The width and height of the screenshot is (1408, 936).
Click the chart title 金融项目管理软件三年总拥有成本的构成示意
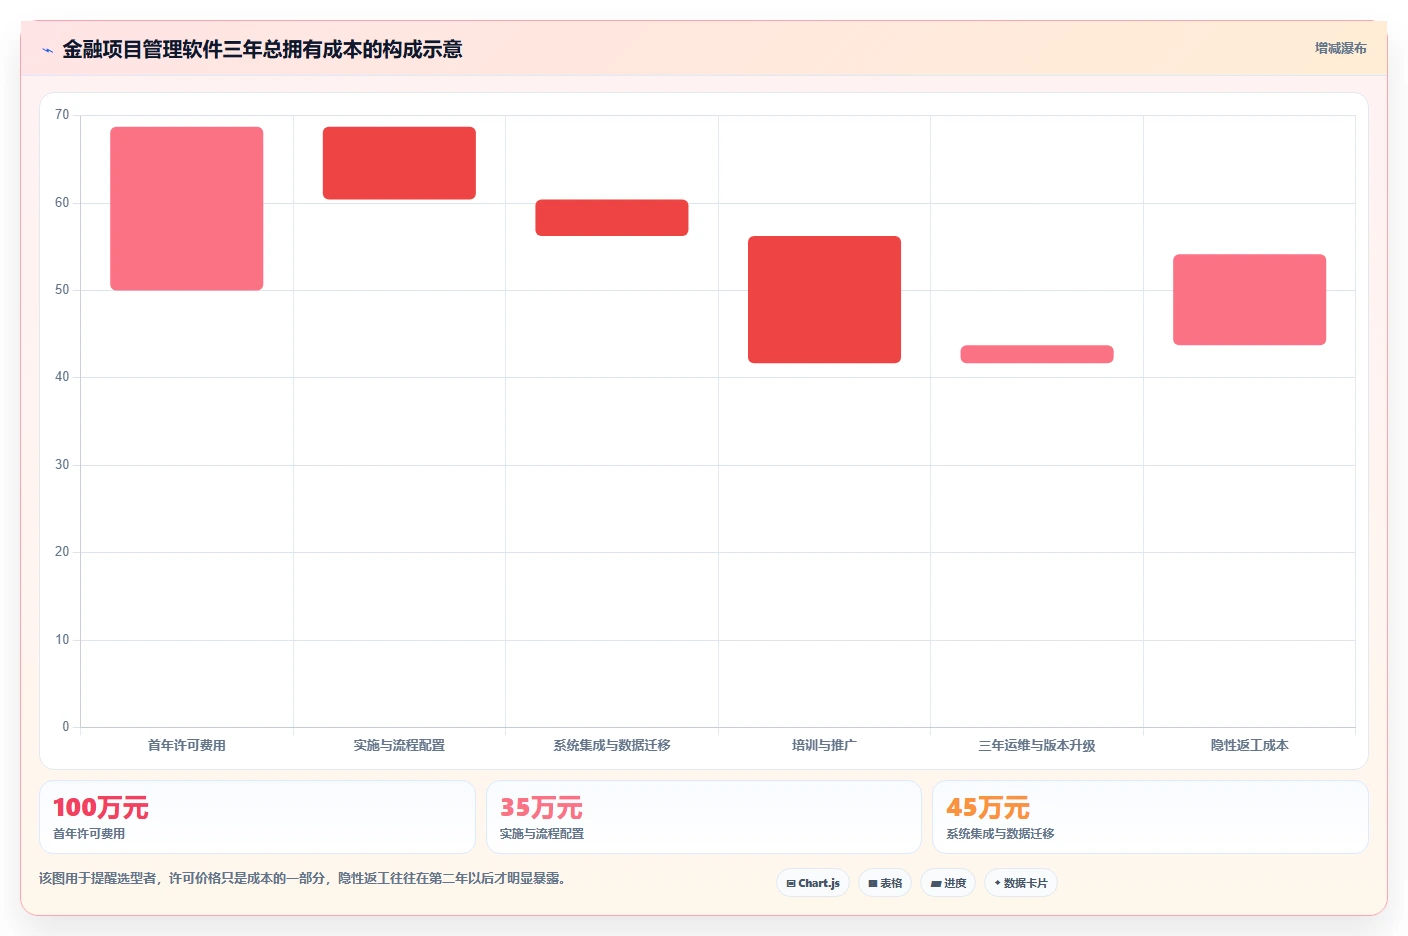(x=262, y=50)
